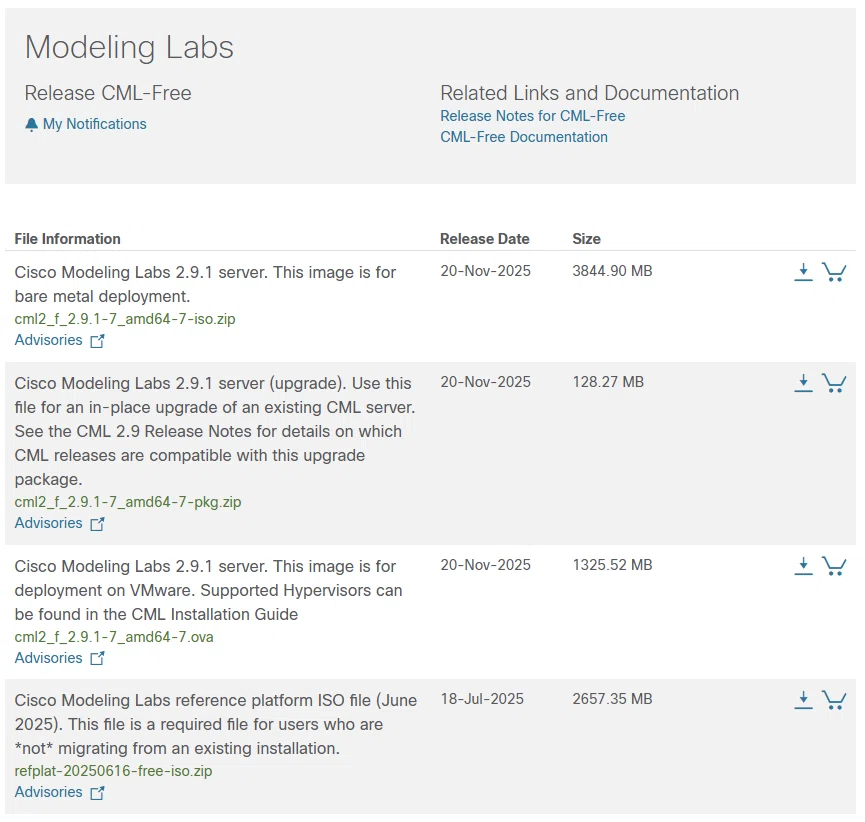Image resolution: width=865 pixels, height=822 pixels.
Task: View Advisories for the VMware OVA
Action: point(49,658)
